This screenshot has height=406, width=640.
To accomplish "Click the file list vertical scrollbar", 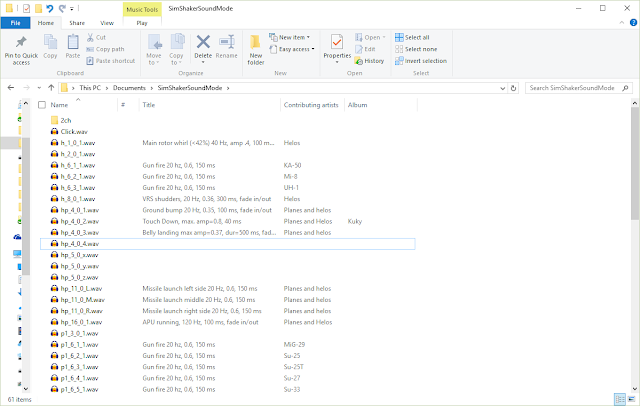I will pos(634,164).
